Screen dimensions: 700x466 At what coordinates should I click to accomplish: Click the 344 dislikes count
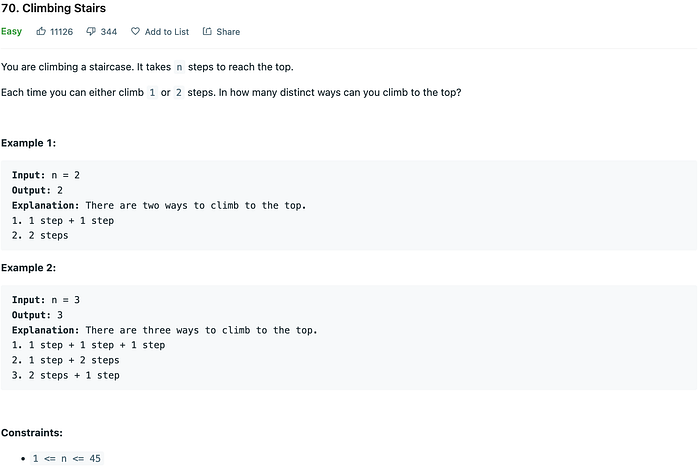(109, 32)
